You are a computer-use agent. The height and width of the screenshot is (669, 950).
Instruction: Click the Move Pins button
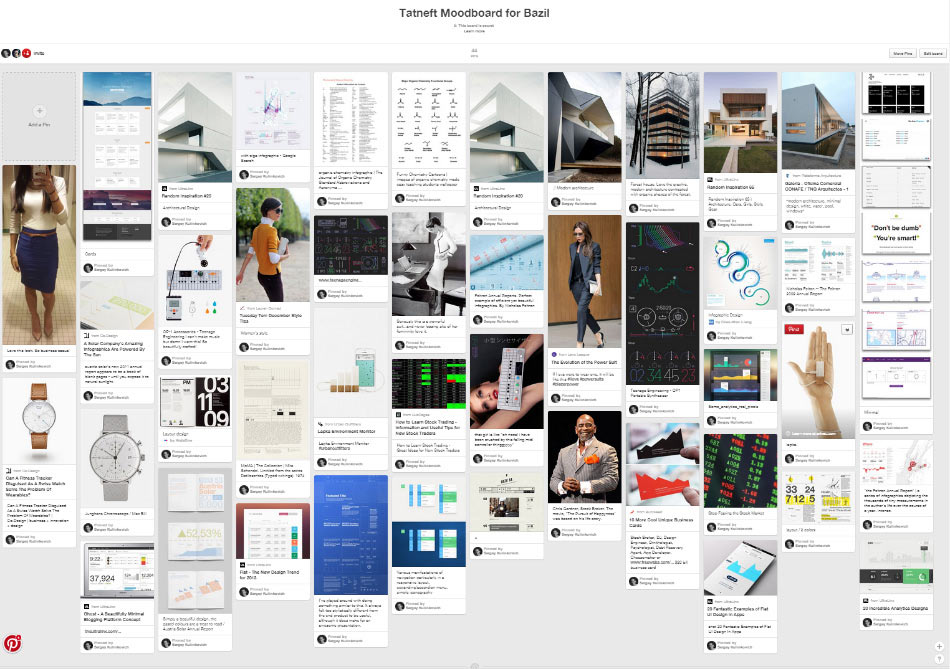coord(903,53)
